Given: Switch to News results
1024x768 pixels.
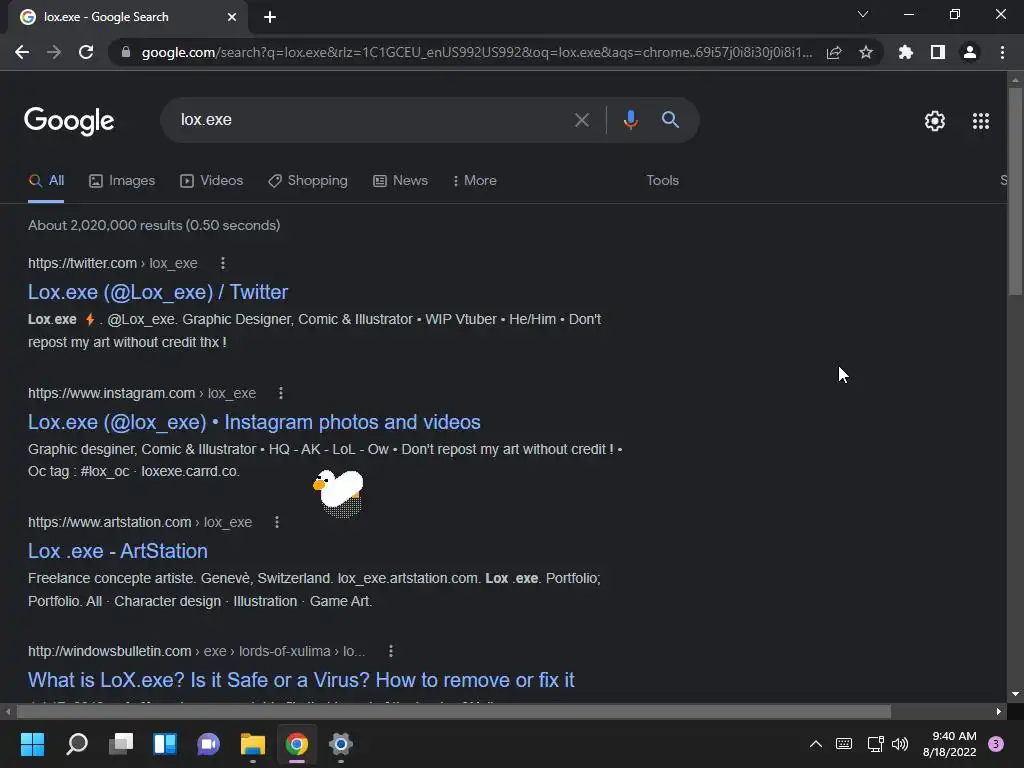Looking at the screenshot, I should coord(400,181).
